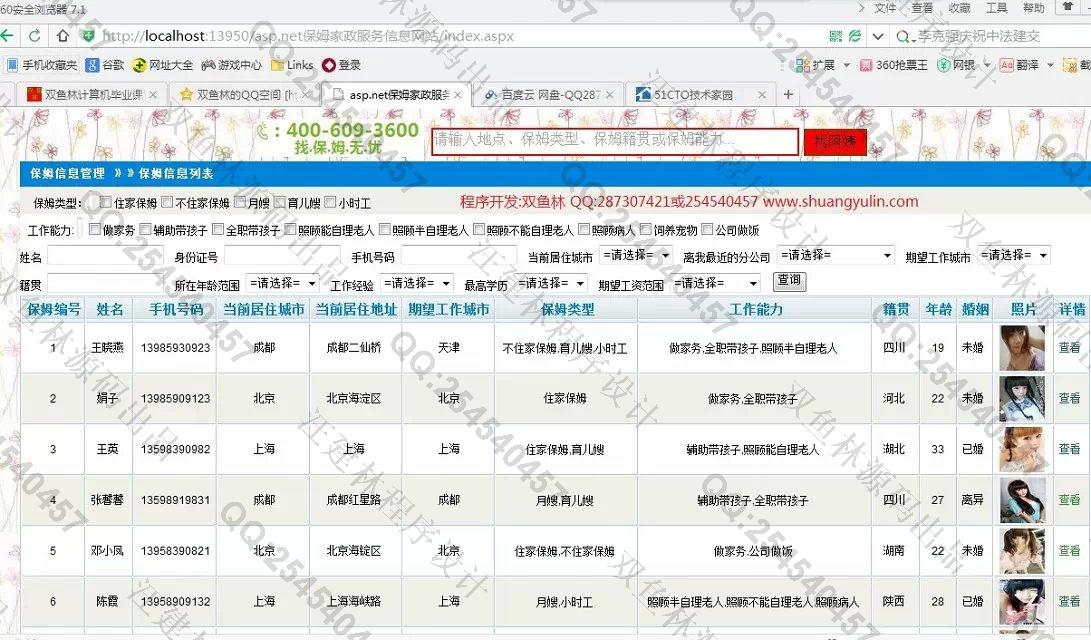Click the 姓名 input field
1091x640 pixels.
105,256
